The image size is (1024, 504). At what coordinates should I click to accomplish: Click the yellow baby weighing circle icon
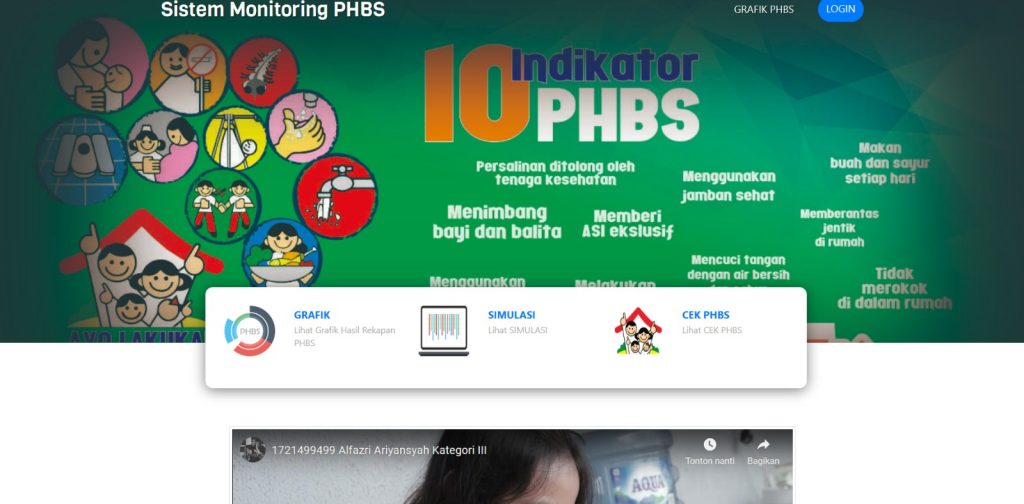235,138
